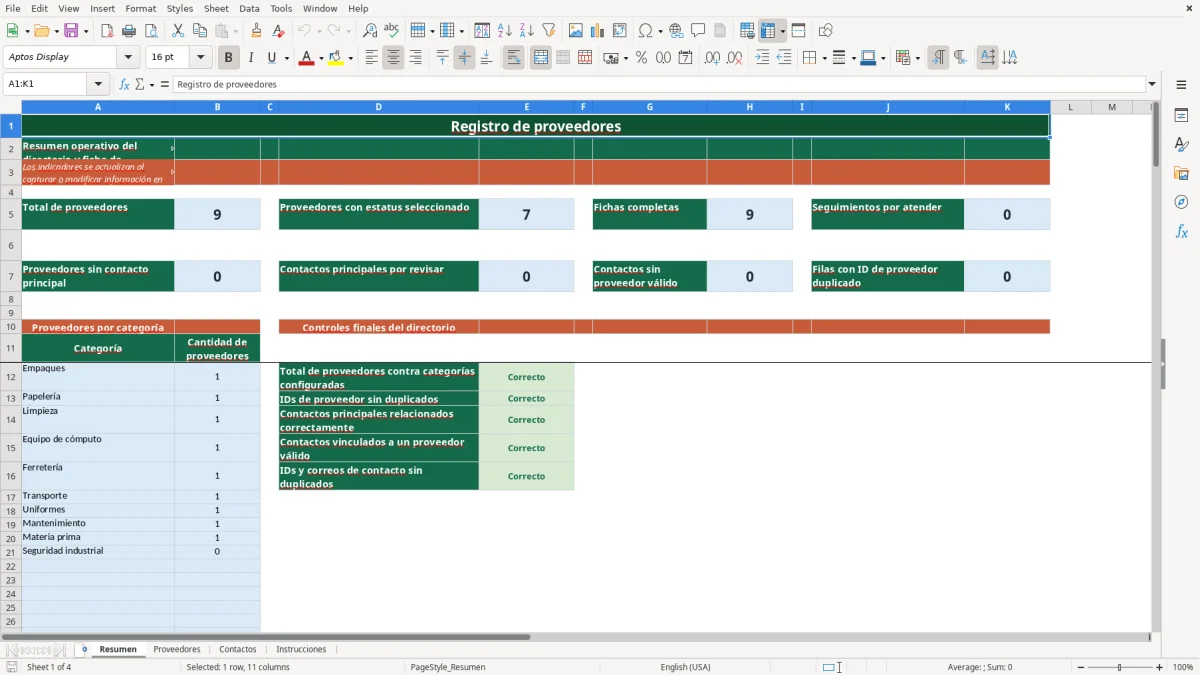
Task: Open Find & Replace icon
Action: point(370,31)
